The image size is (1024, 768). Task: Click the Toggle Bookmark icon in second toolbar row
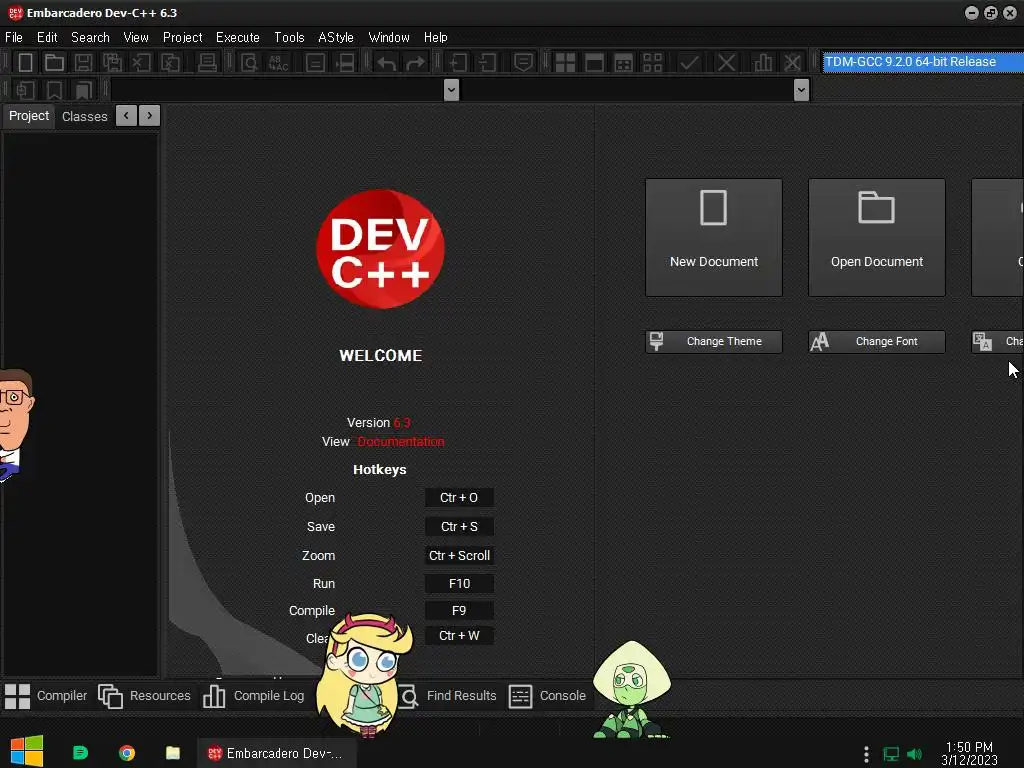pyautogui.click(x=54, y=90)
